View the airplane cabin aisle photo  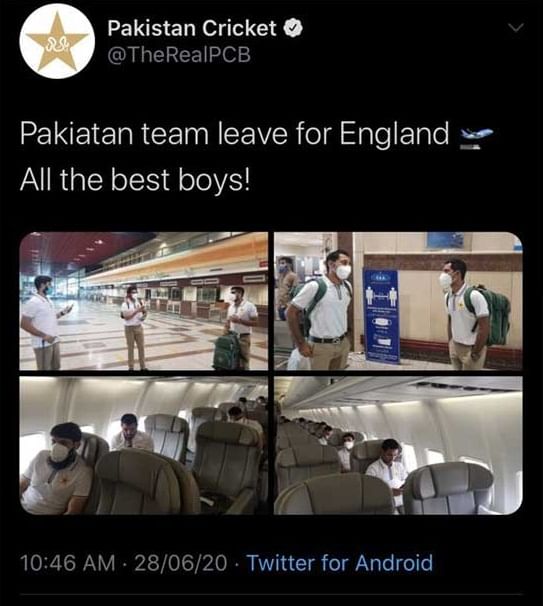click(398, 446)
